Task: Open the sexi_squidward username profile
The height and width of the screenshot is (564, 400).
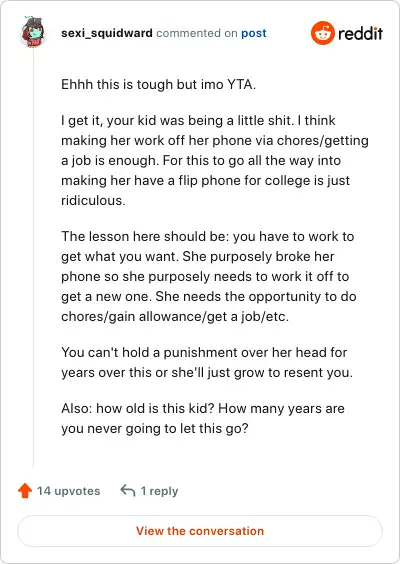Action: tap(107, 33)
